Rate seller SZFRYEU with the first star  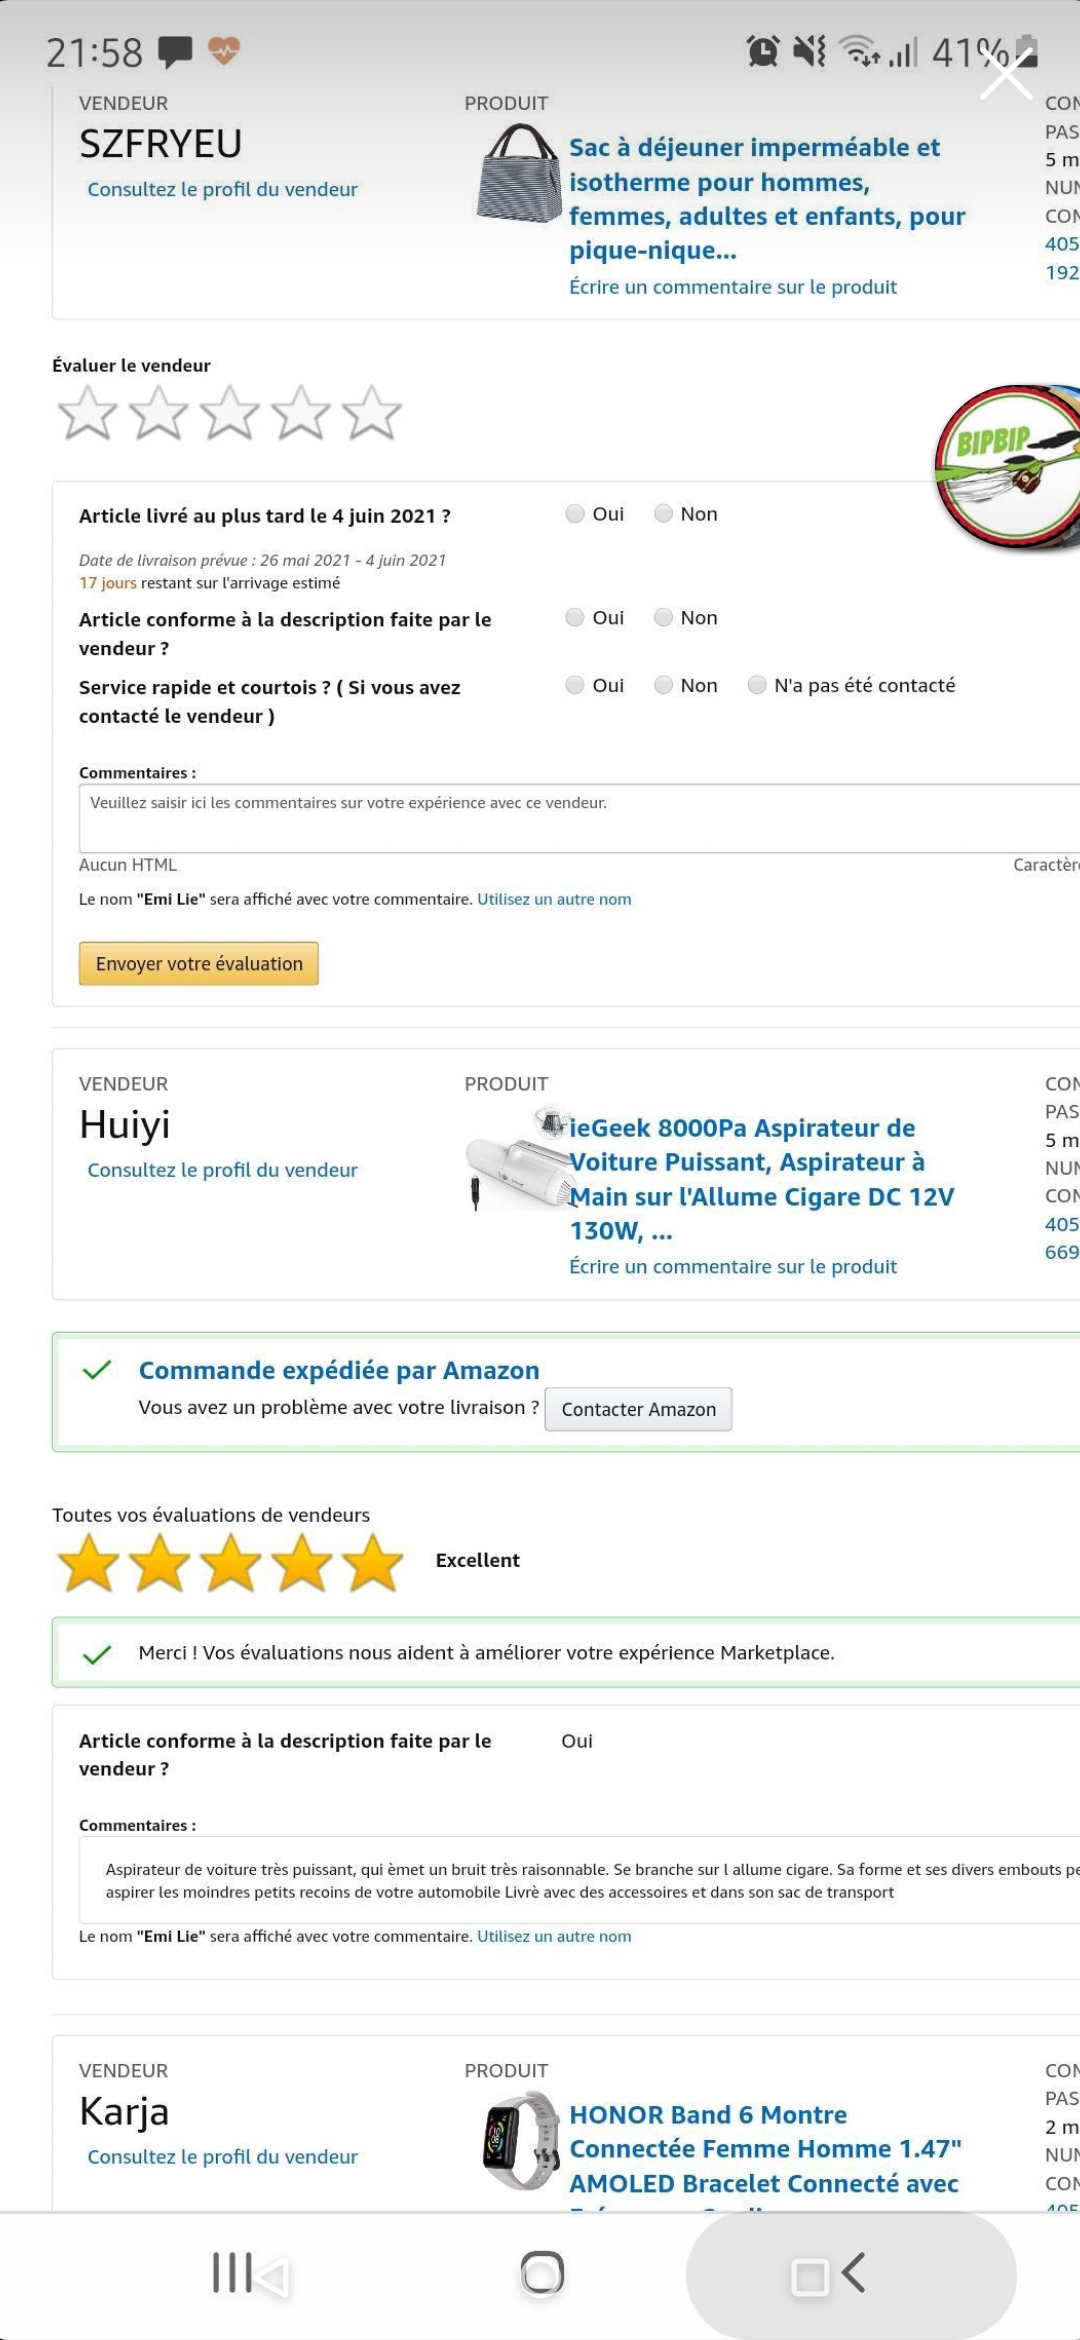(87, 413)
